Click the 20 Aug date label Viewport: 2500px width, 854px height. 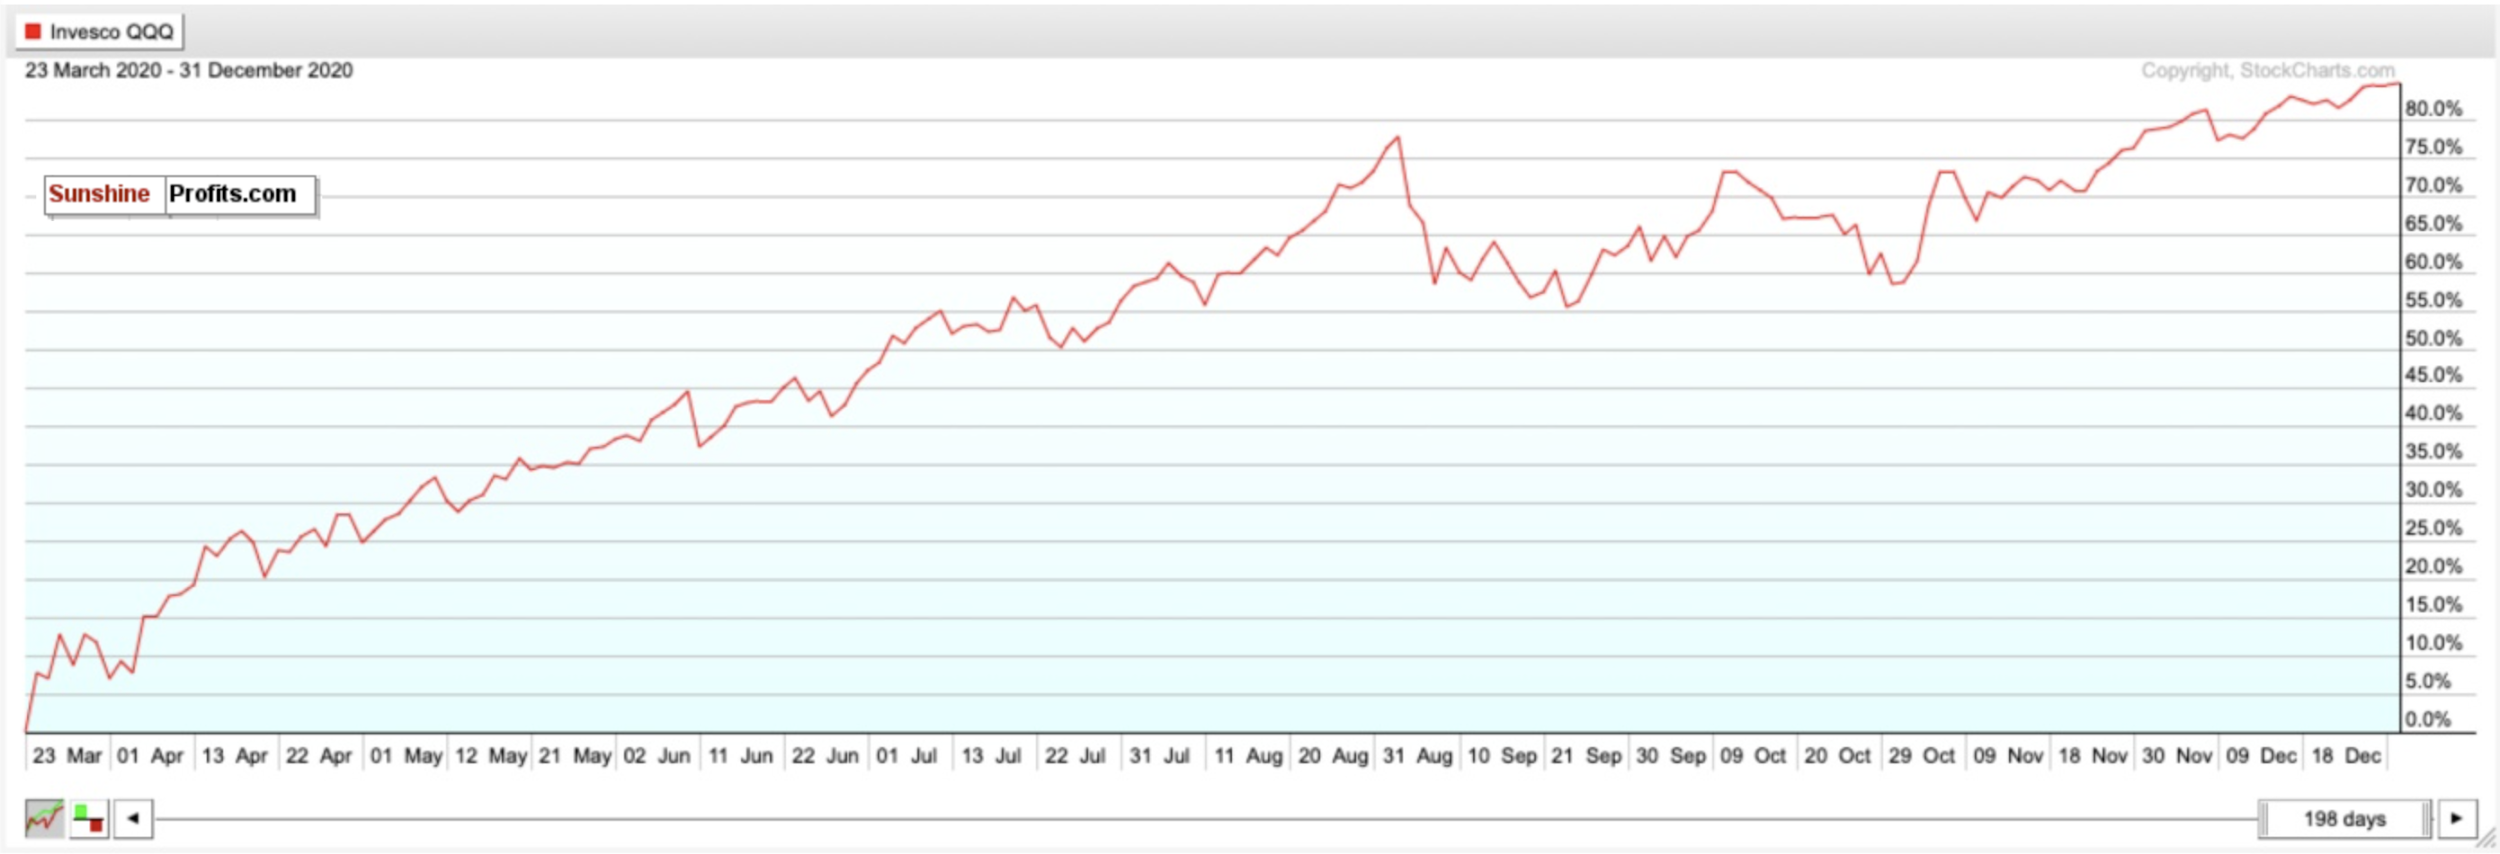(1333, 756)
